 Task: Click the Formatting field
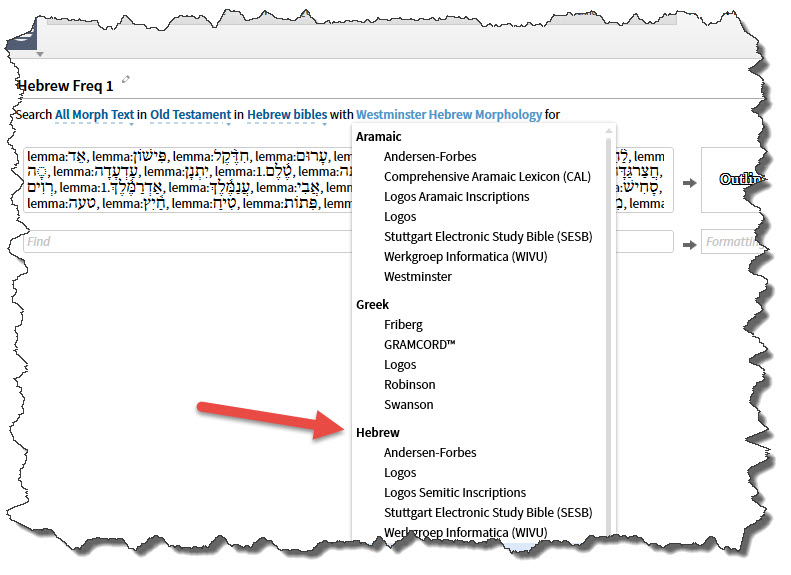point(733,242)
